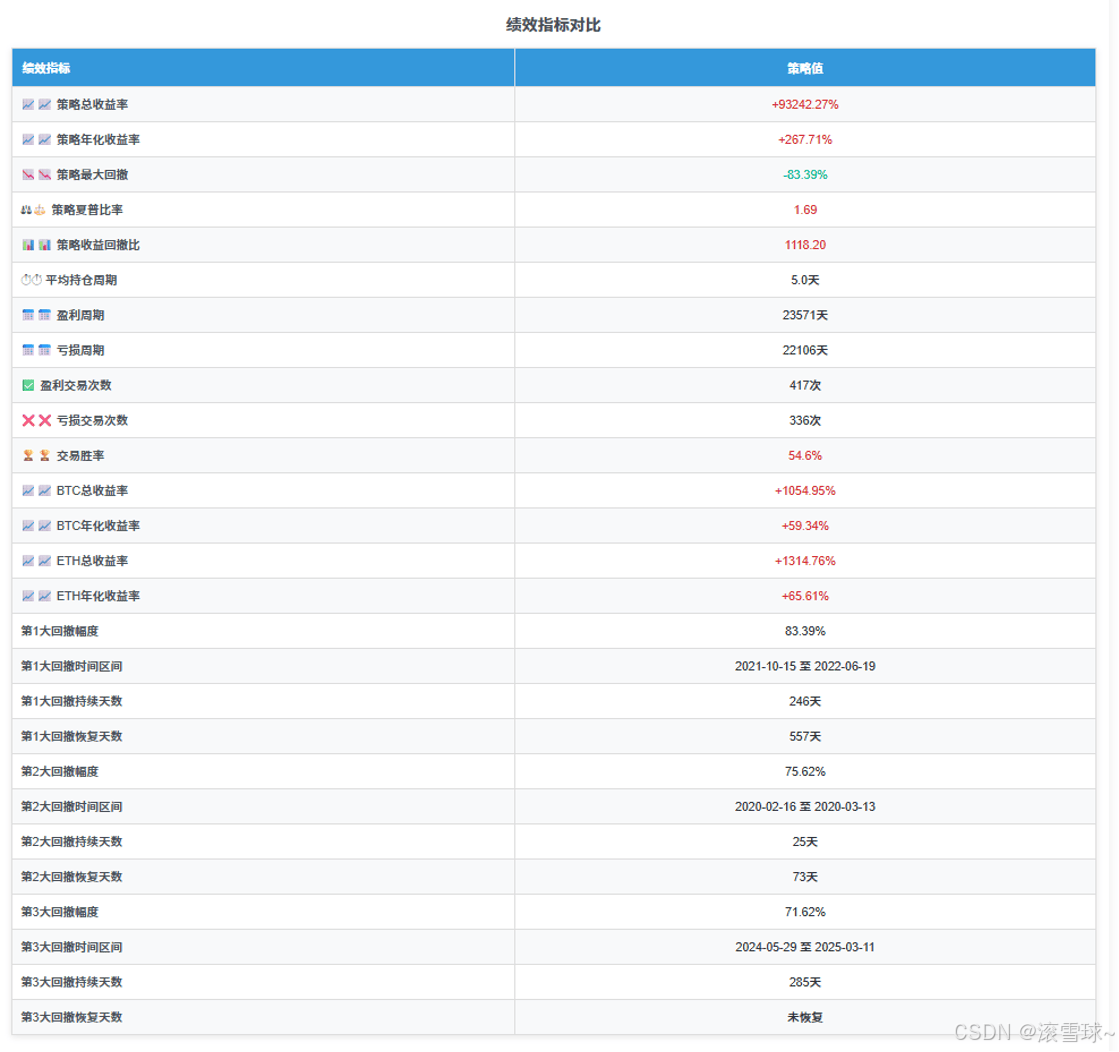The height and width of the screenshot is (1052, 1119).
Task: Click the +59.34% value
Action: (805, 525)
